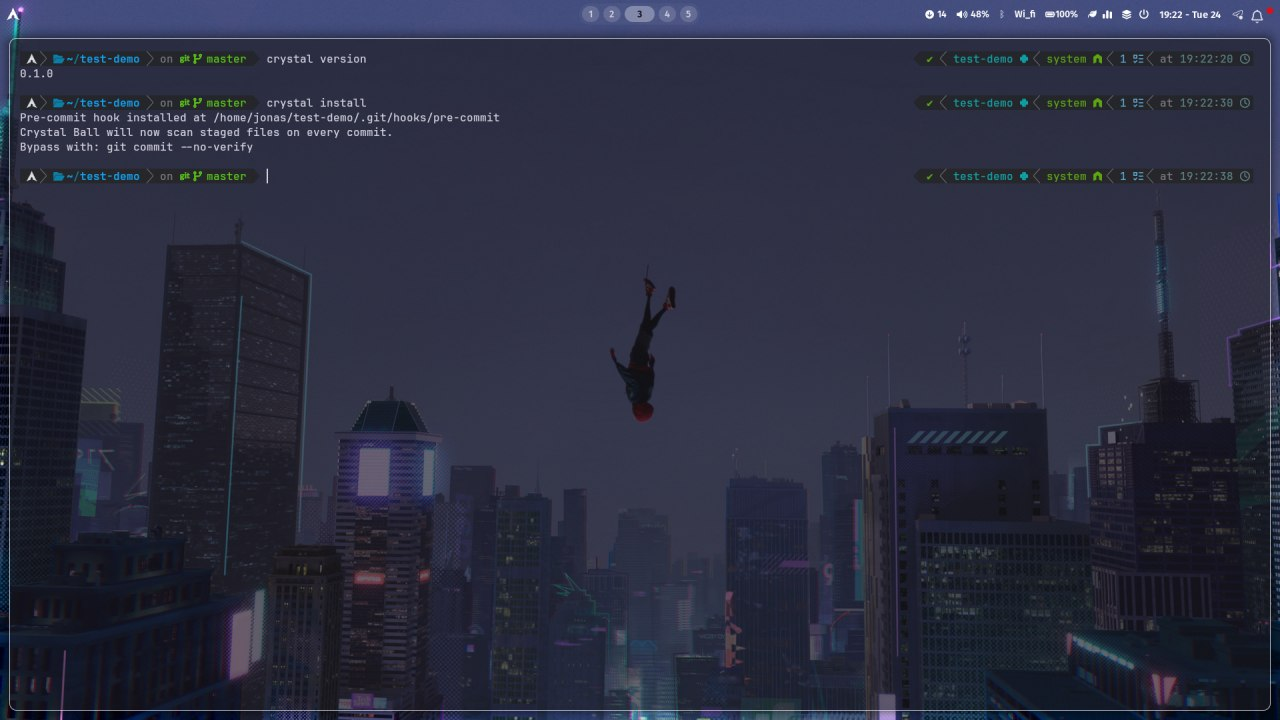Click the 'crystal install' command text

click(316, 103)
